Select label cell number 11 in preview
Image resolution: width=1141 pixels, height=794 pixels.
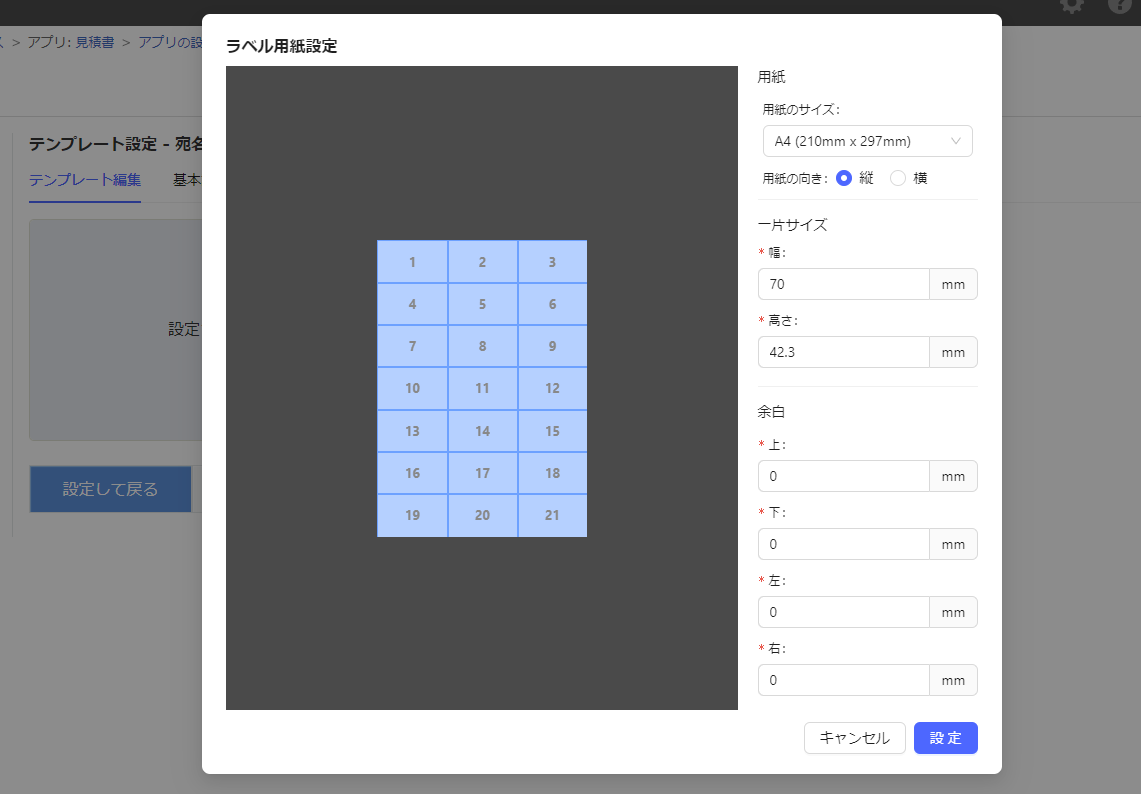482,389
